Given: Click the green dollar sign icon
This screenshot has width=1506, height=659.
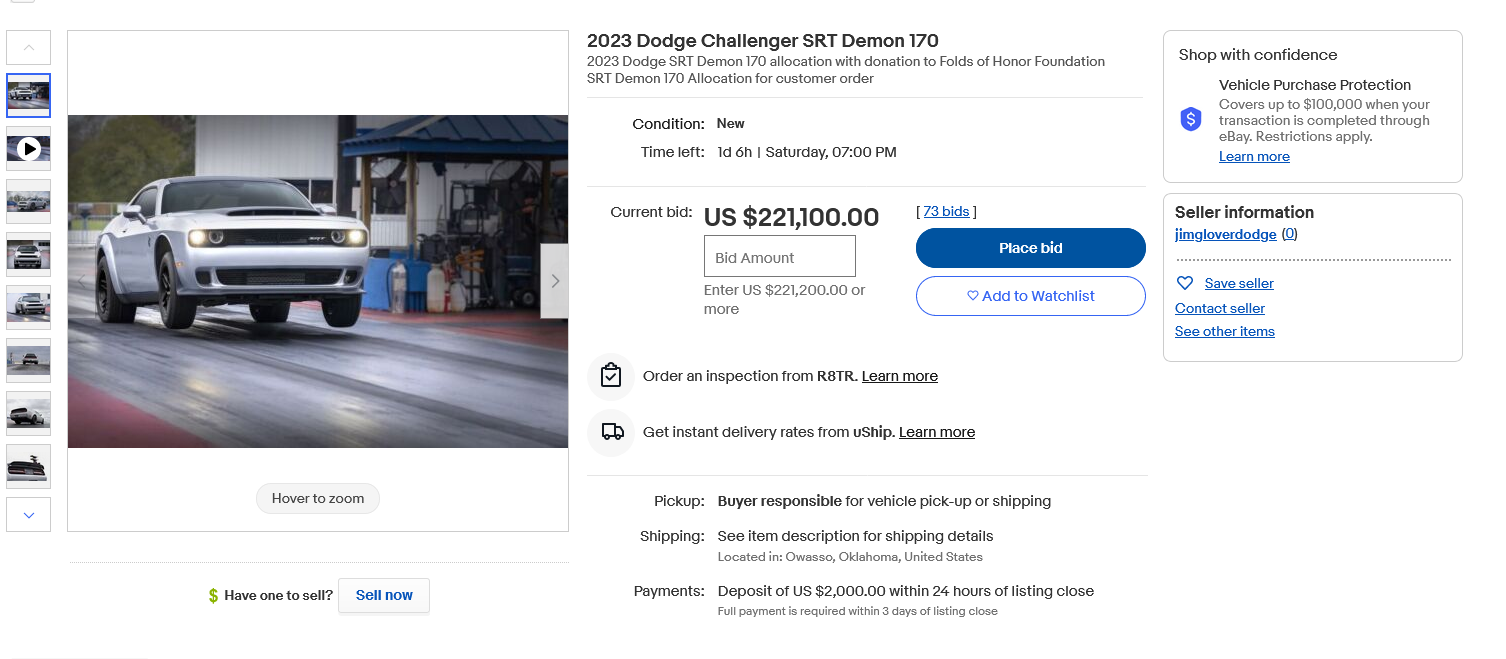Looking at the screenshot, I should point(213,596).
